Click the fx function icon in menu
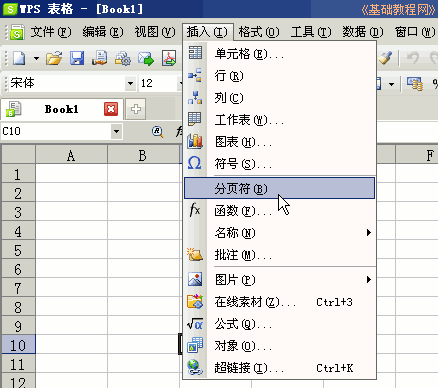Screen dimensions: 438x388 click(195, 210)
